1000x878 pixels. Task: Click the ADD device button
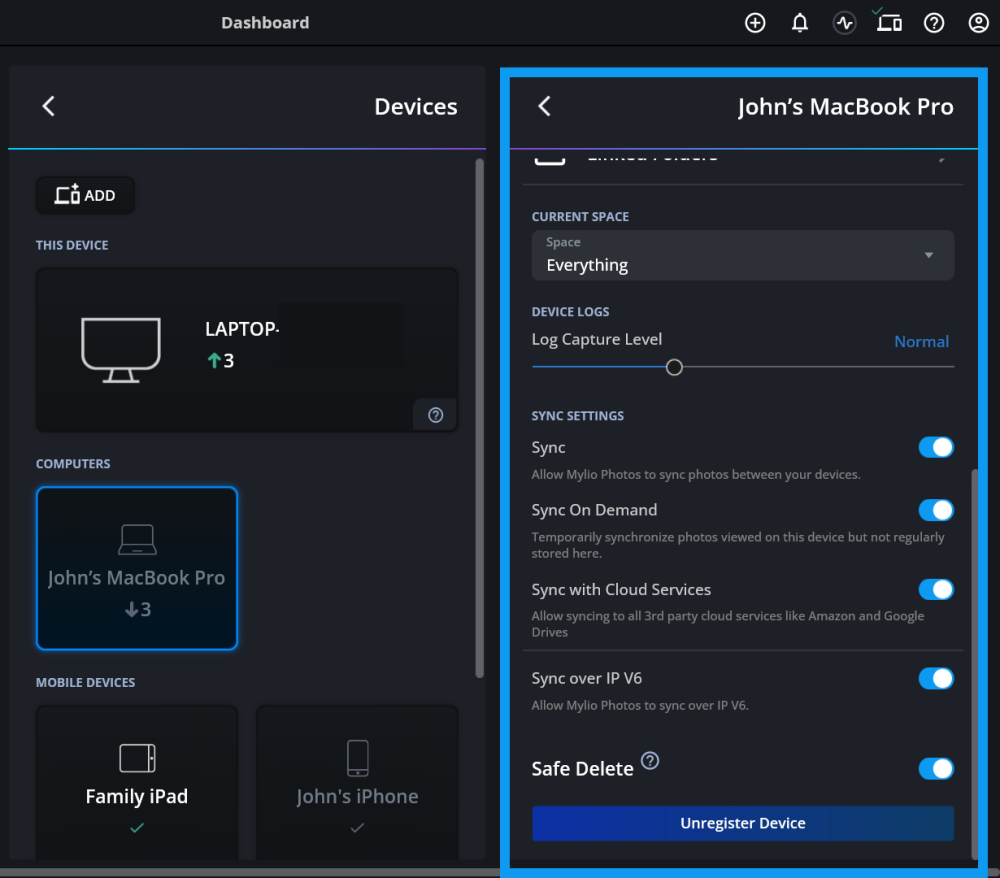(x=85, y=195)
